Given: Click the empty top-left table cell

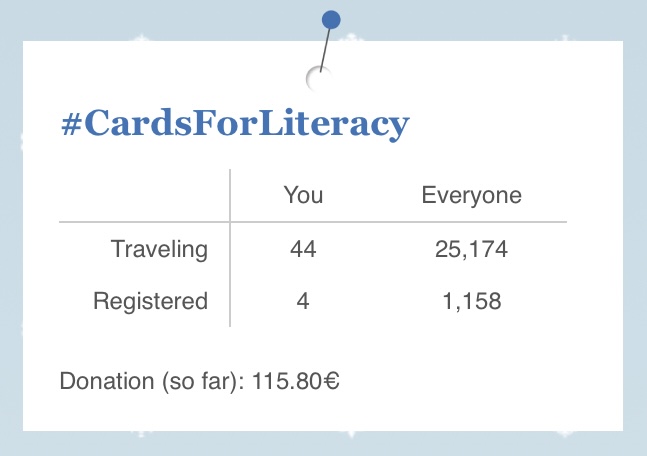Looking at the screenshot, I should point(144,195).
